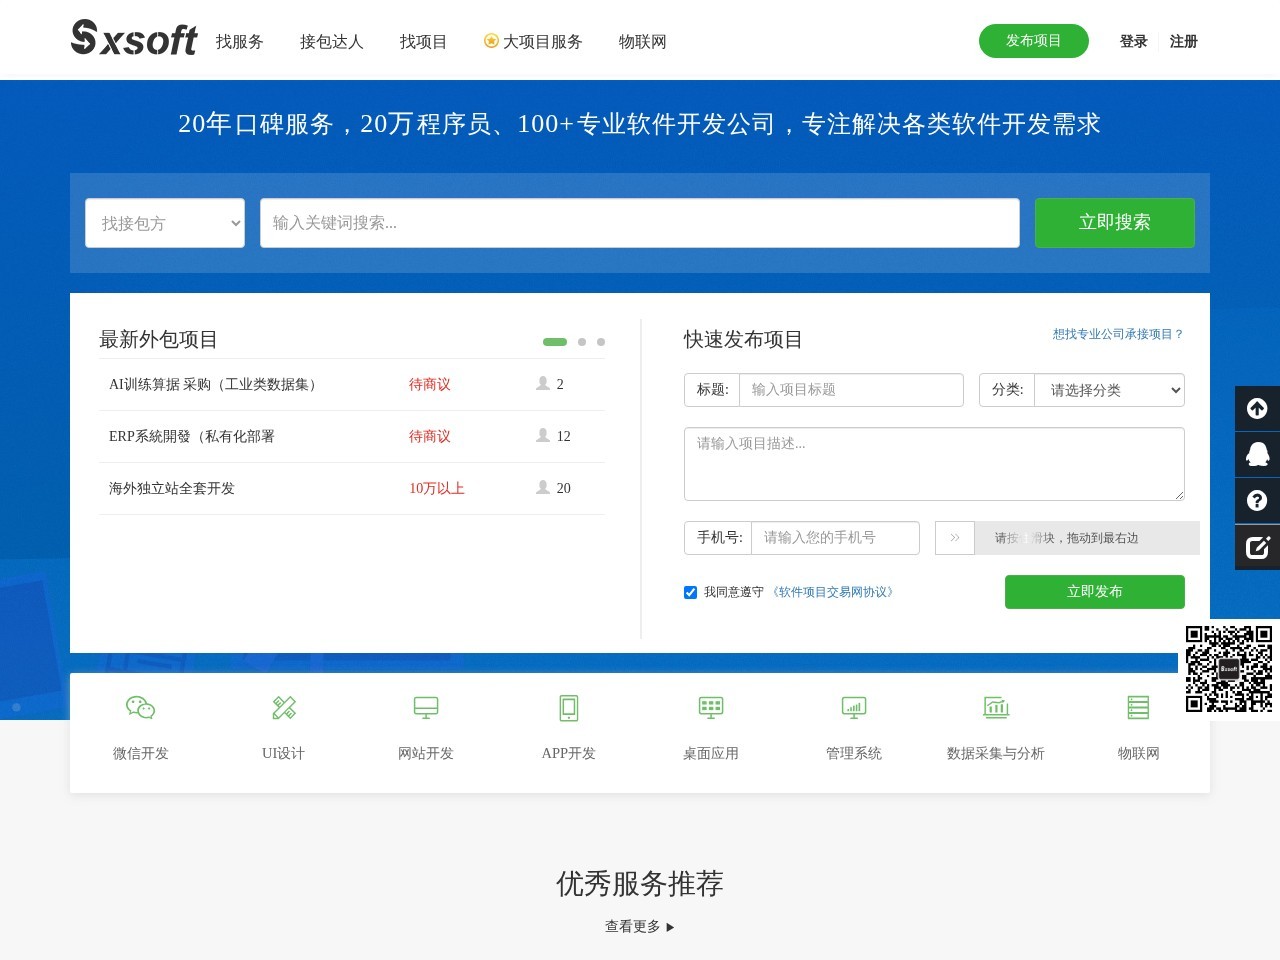
Task: Click the scroll-to-top arrow icon
Action: (1257, 408)
